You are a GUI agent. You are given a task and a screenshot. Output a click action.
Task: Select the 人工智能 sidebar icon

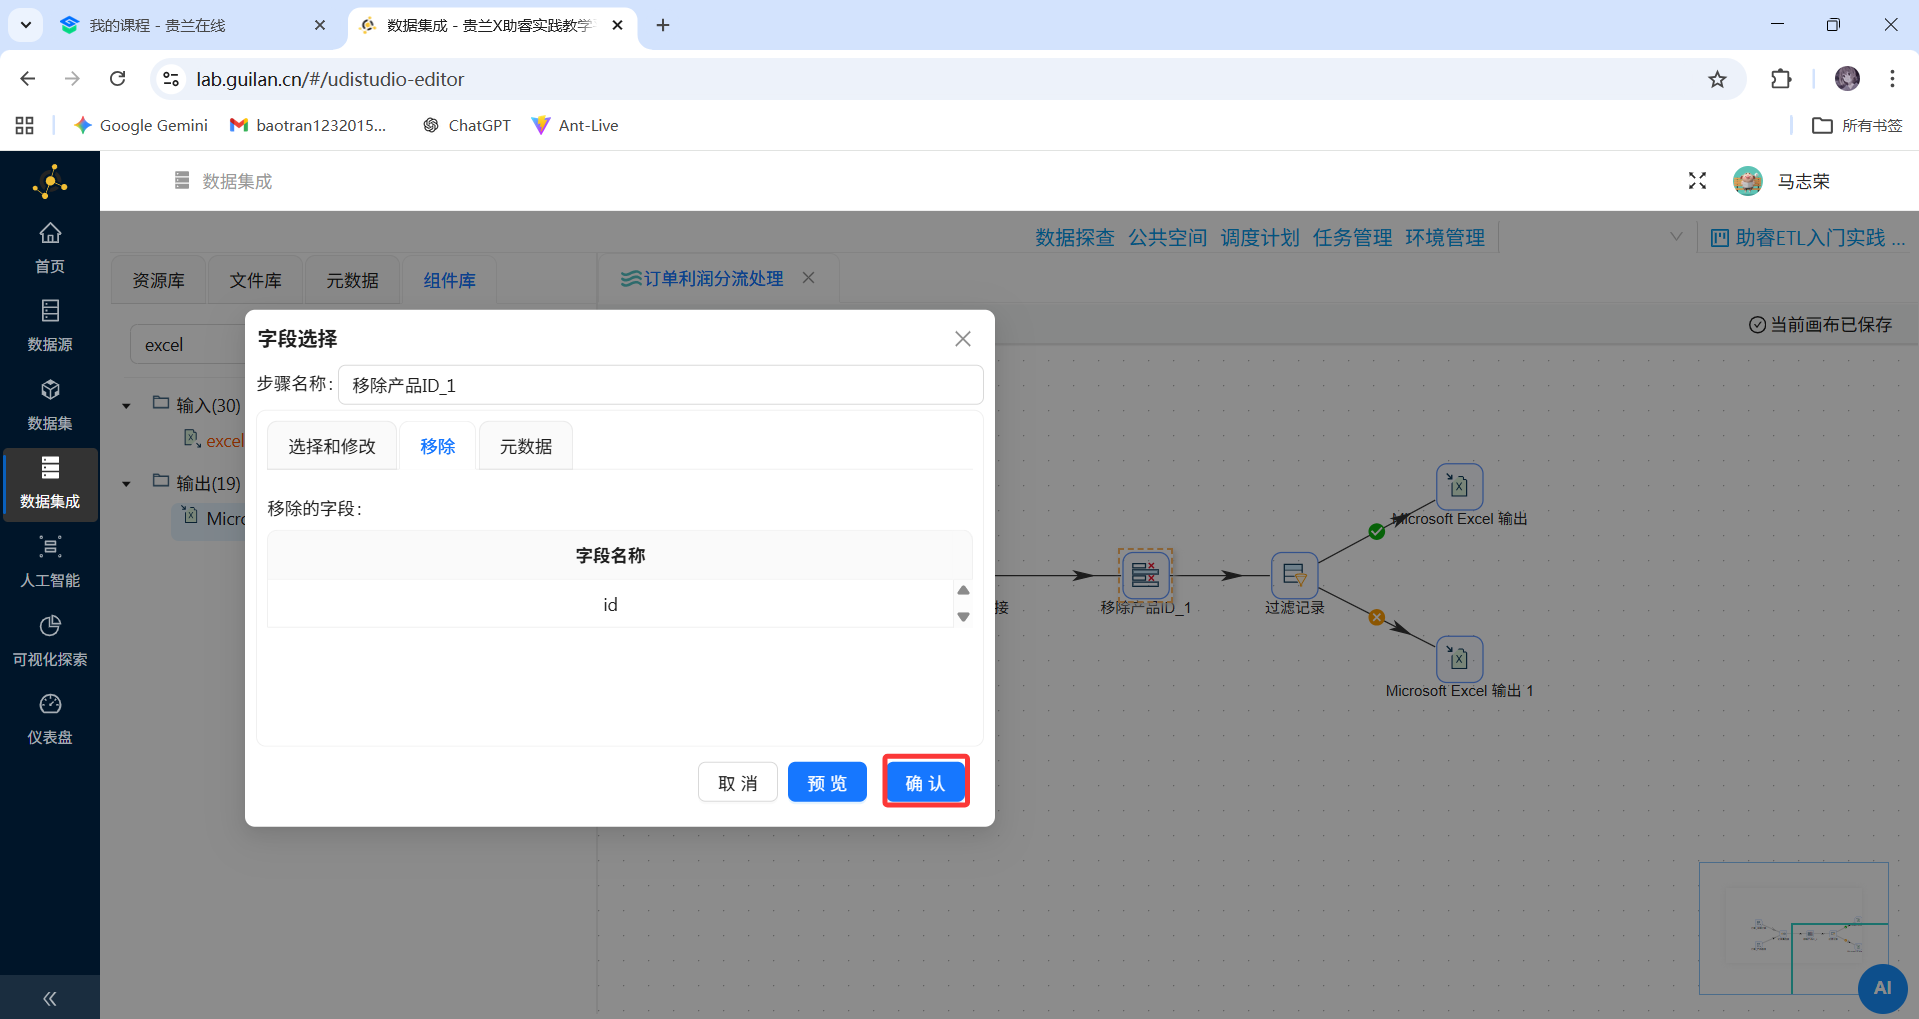pos(50,559)
